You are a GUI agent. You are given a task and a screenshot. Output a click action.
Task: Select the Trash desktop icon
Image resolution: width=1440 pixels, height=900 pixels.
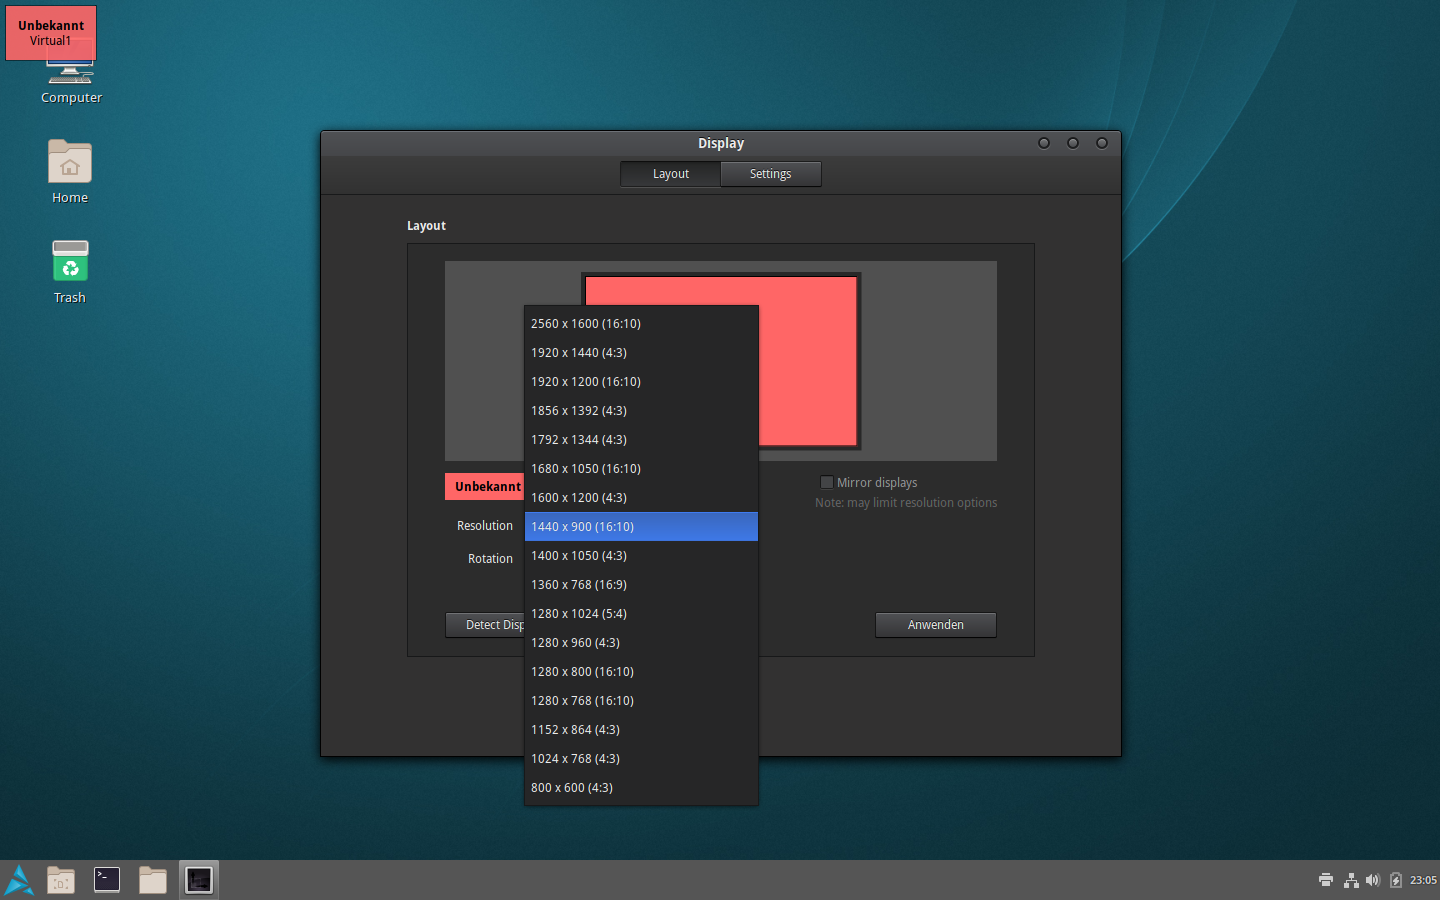coord(70,271)
